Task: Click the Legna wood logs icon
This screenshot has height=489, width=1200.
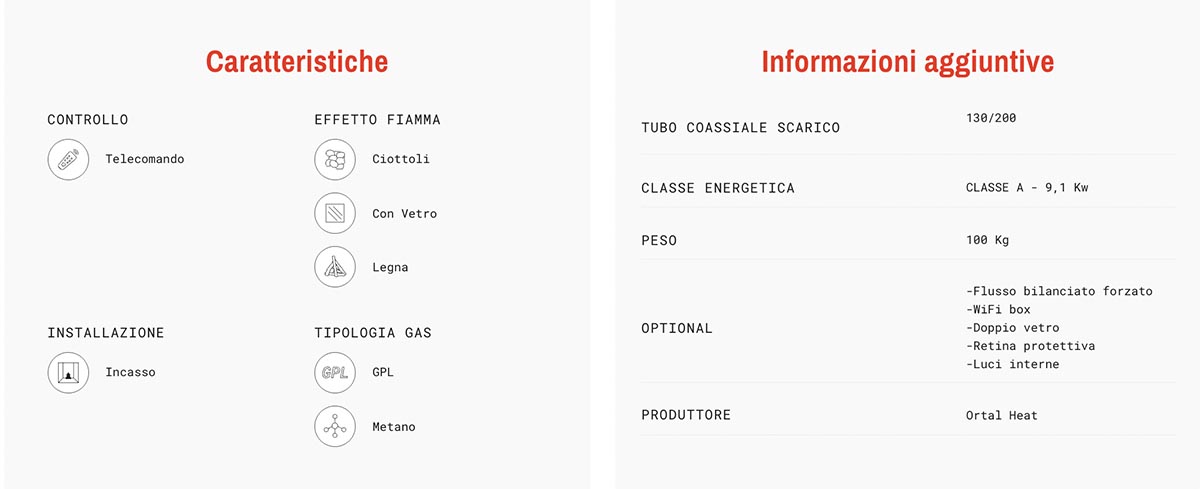Action: pos(335,268)
